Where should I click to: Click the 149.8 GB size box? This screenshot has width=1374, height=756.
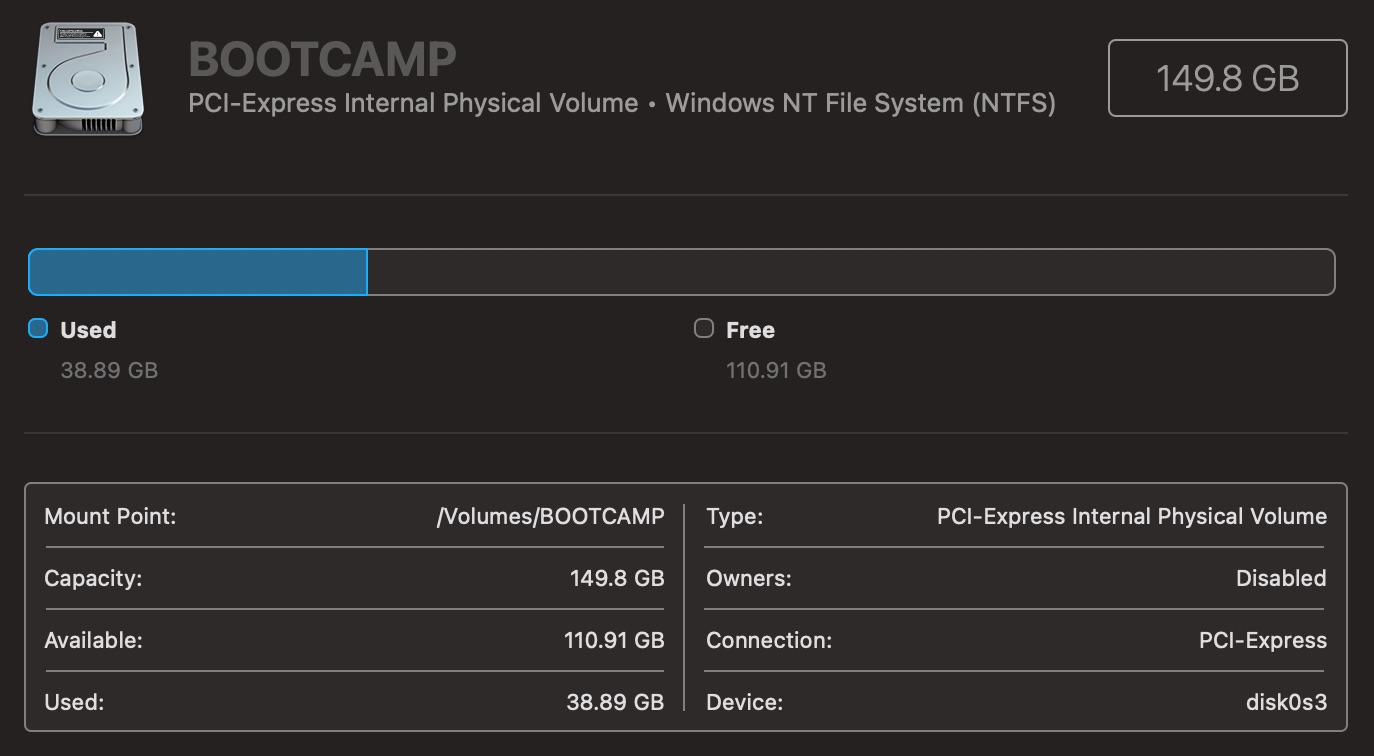click(x=1227, y=78)
